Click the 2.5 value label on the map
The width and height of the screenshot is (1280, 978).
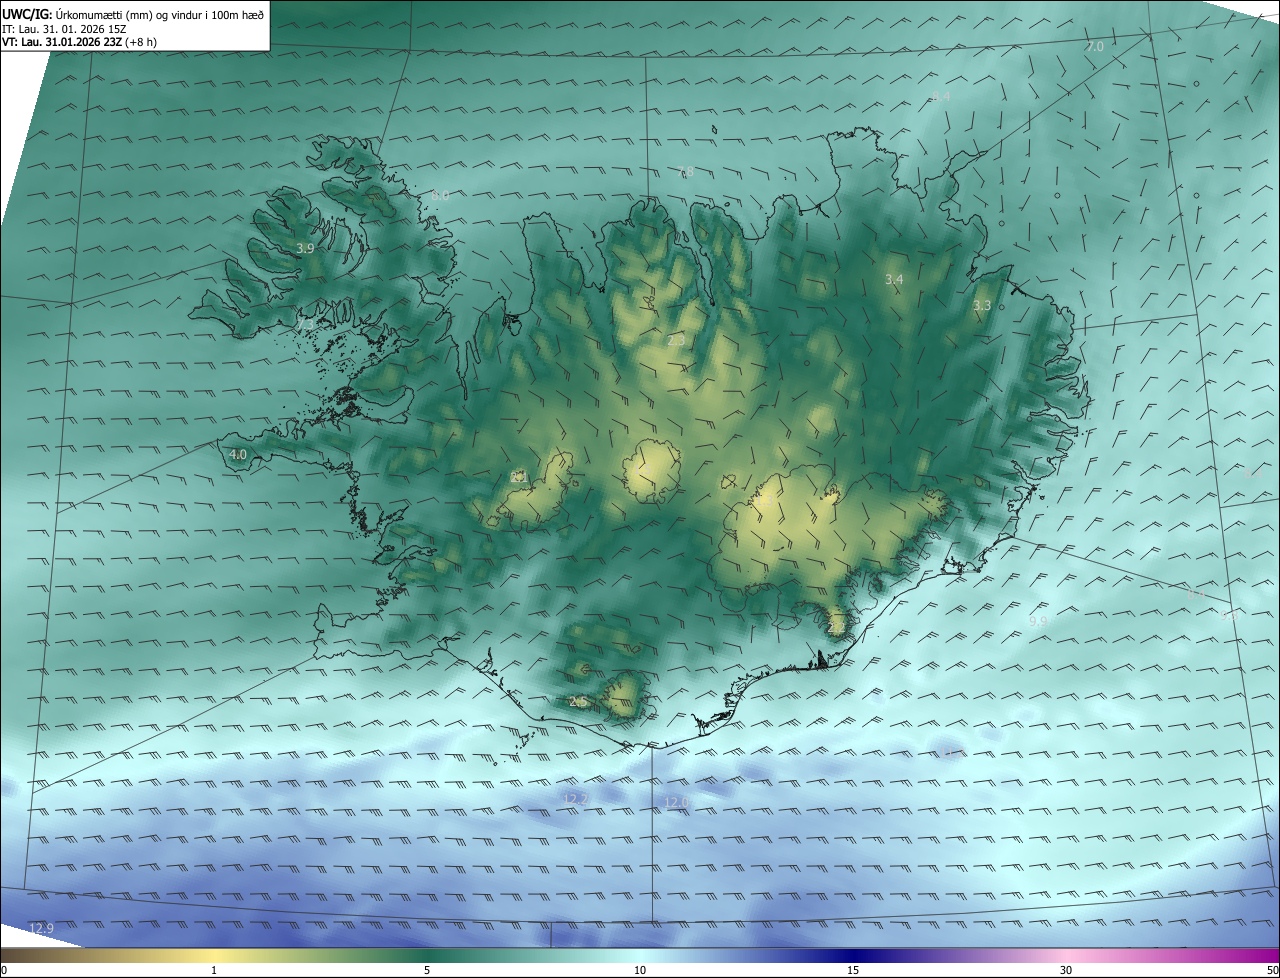pyautogui.click(x=578, y=702)
